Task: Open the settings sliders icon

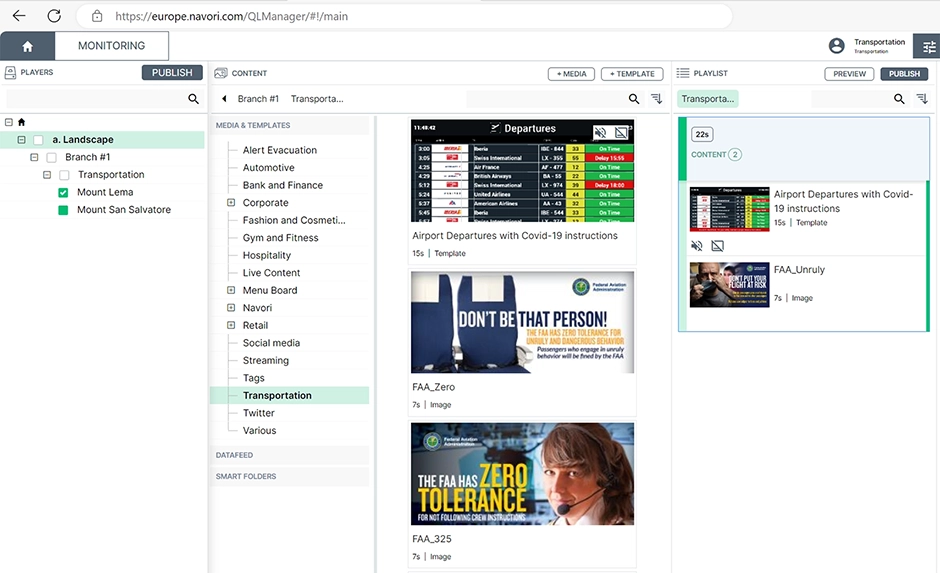Action: pyautogui.click(x=928, y=46)
